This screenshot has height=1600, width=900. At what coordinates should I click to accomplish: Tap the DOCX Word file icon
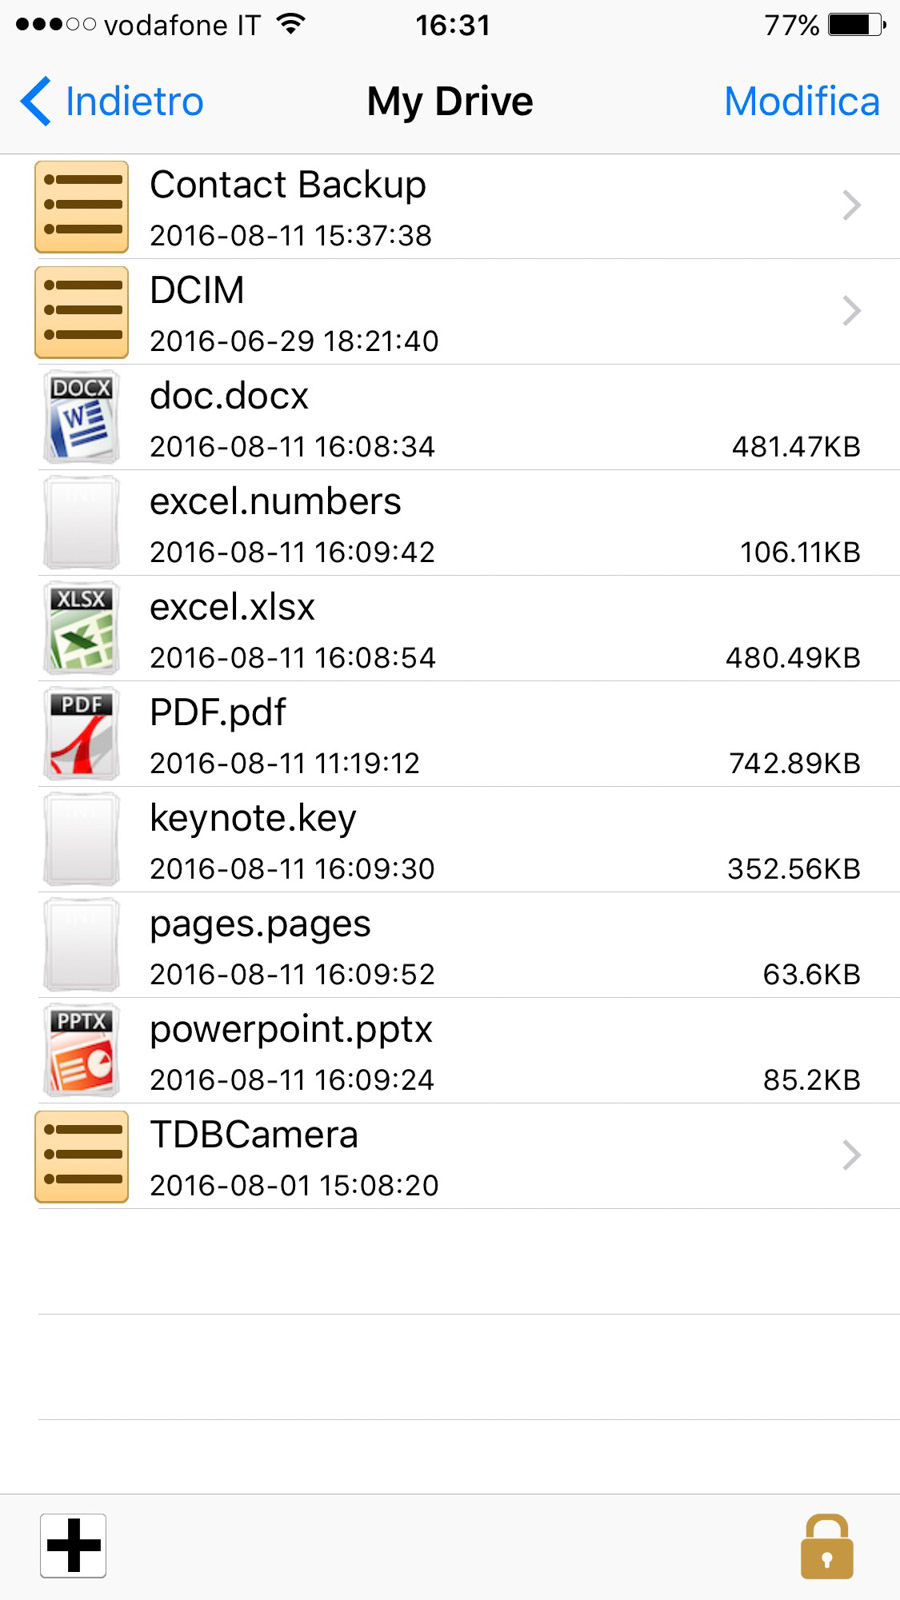click(x=82, y=418)
